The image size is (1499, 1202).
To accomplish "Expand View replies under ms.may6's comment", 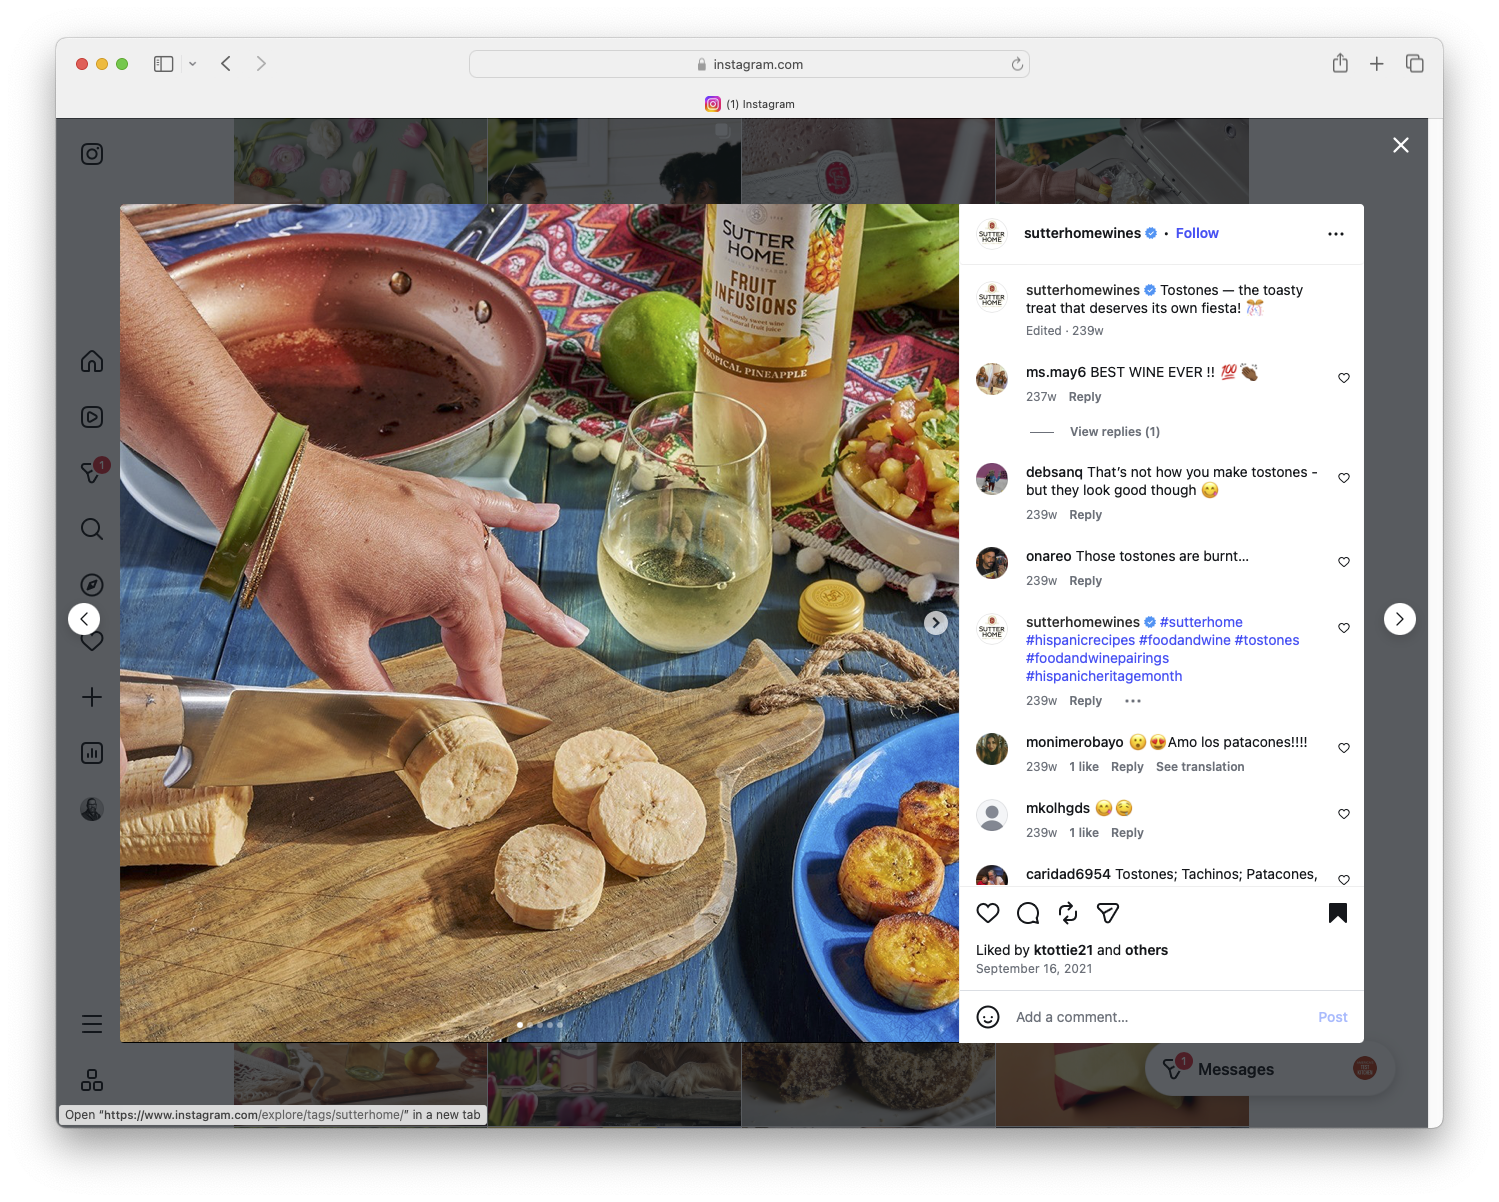I will (x=1114, y=431).
